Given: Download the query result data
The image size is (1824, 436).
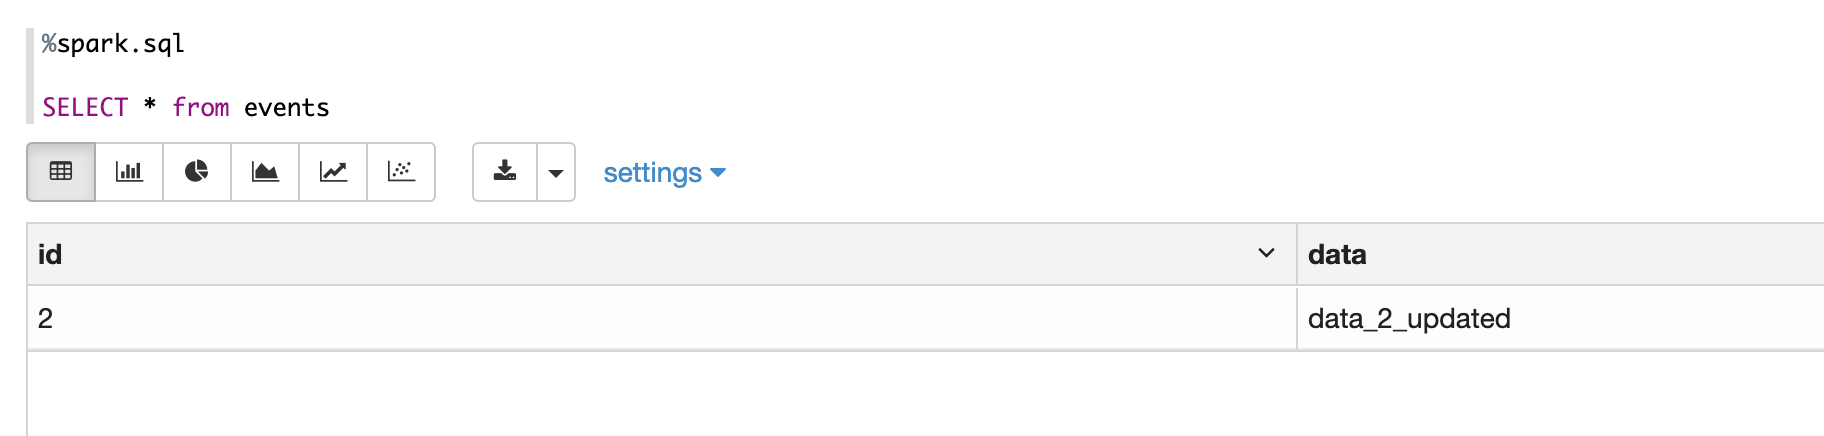Looking at the screenshot, I should tap(505, 172).
